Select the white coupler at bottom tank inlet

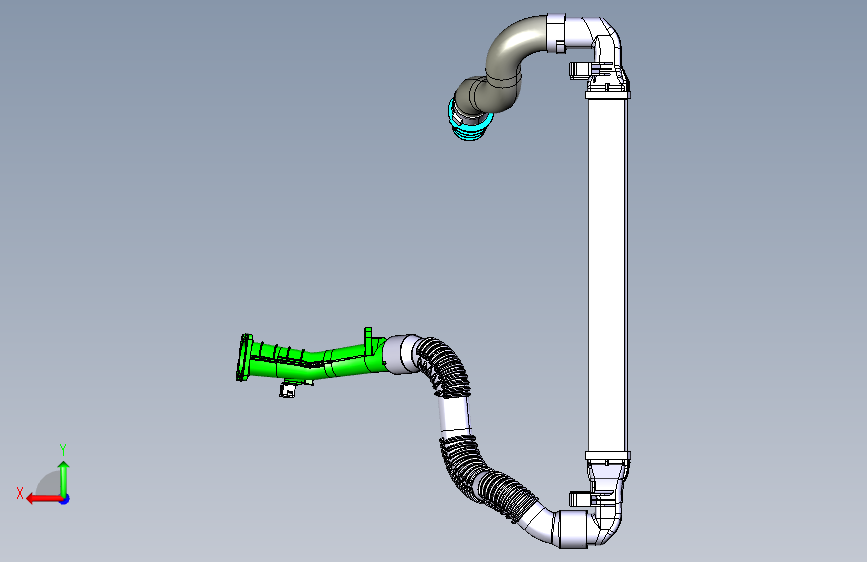coord(572,529)
